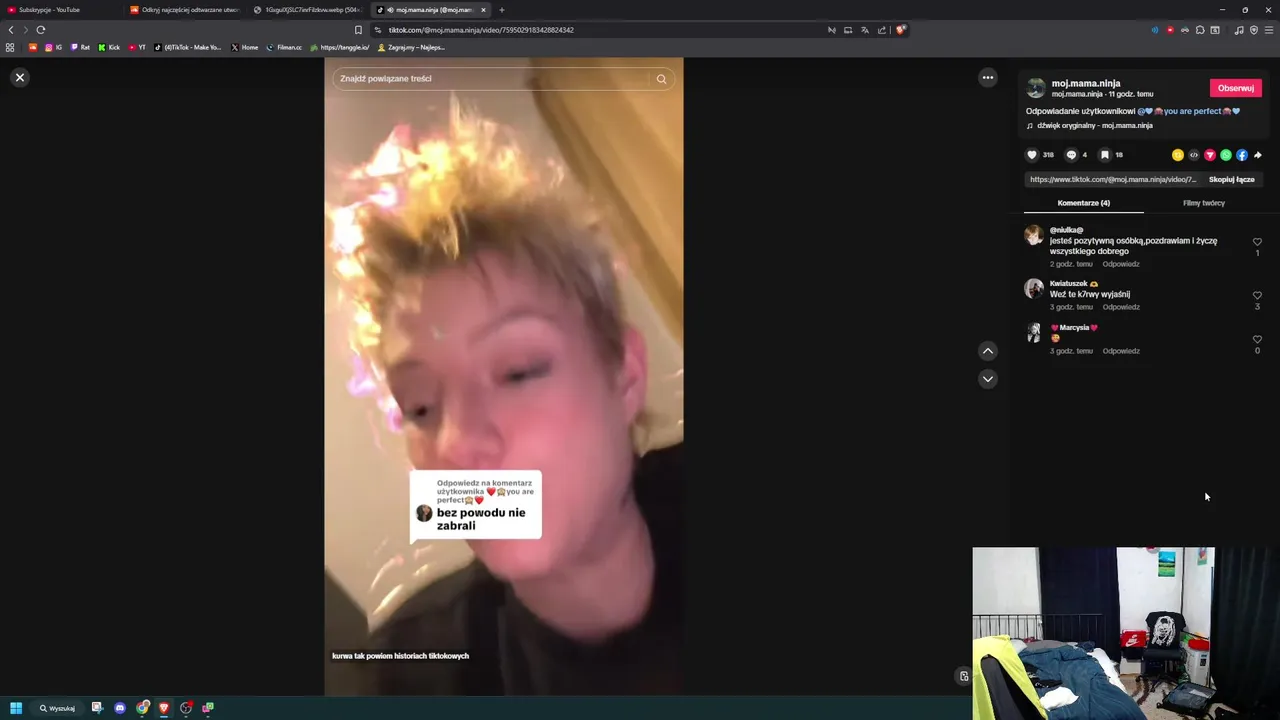Screen dimensions: 1280x720
Task: Click the comments bubble icon (4)
Action: [1071, 155]
